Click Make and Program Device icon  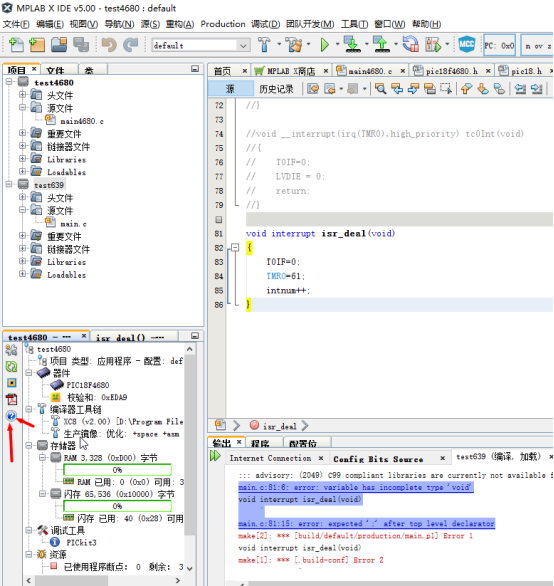(x=352, y=45)
